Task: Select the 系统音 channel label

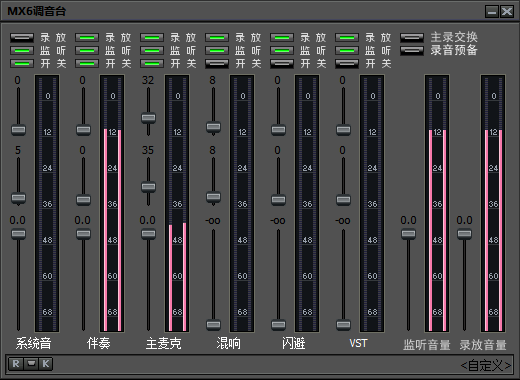Action: [x=33, y=343]
